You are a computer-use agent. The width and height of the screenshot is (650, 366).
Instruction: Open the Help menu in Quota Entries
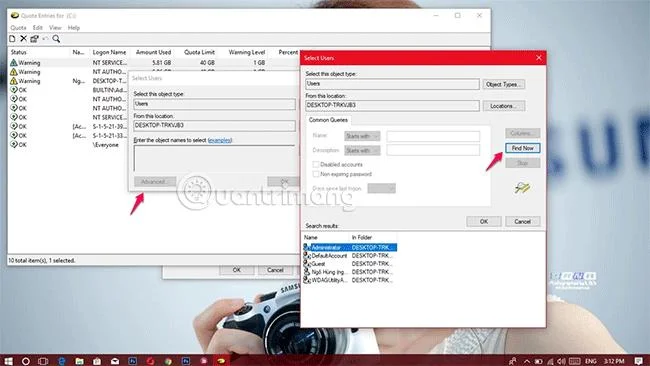coord(74,28)
